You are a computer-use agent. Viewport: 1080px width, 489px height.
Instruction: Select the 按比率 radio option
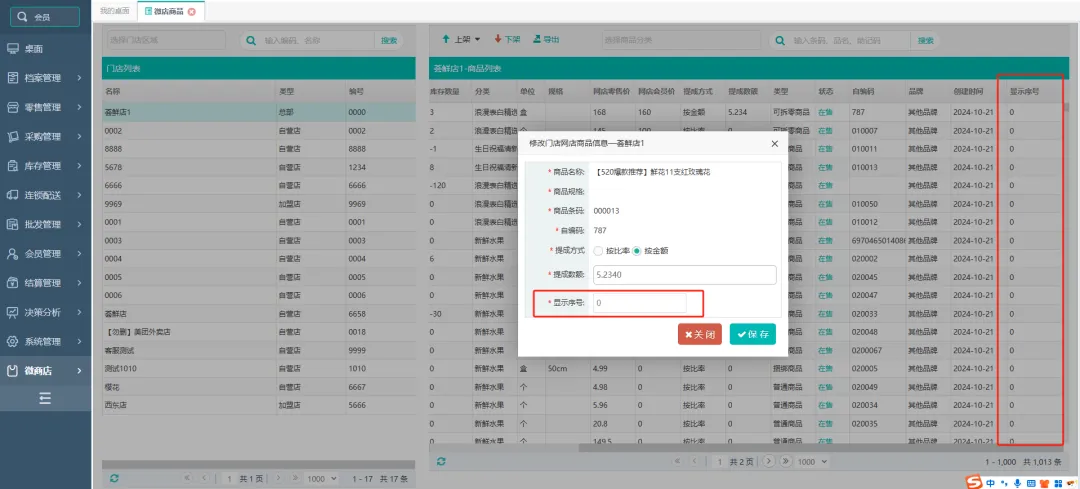click(x=598, y=250)
